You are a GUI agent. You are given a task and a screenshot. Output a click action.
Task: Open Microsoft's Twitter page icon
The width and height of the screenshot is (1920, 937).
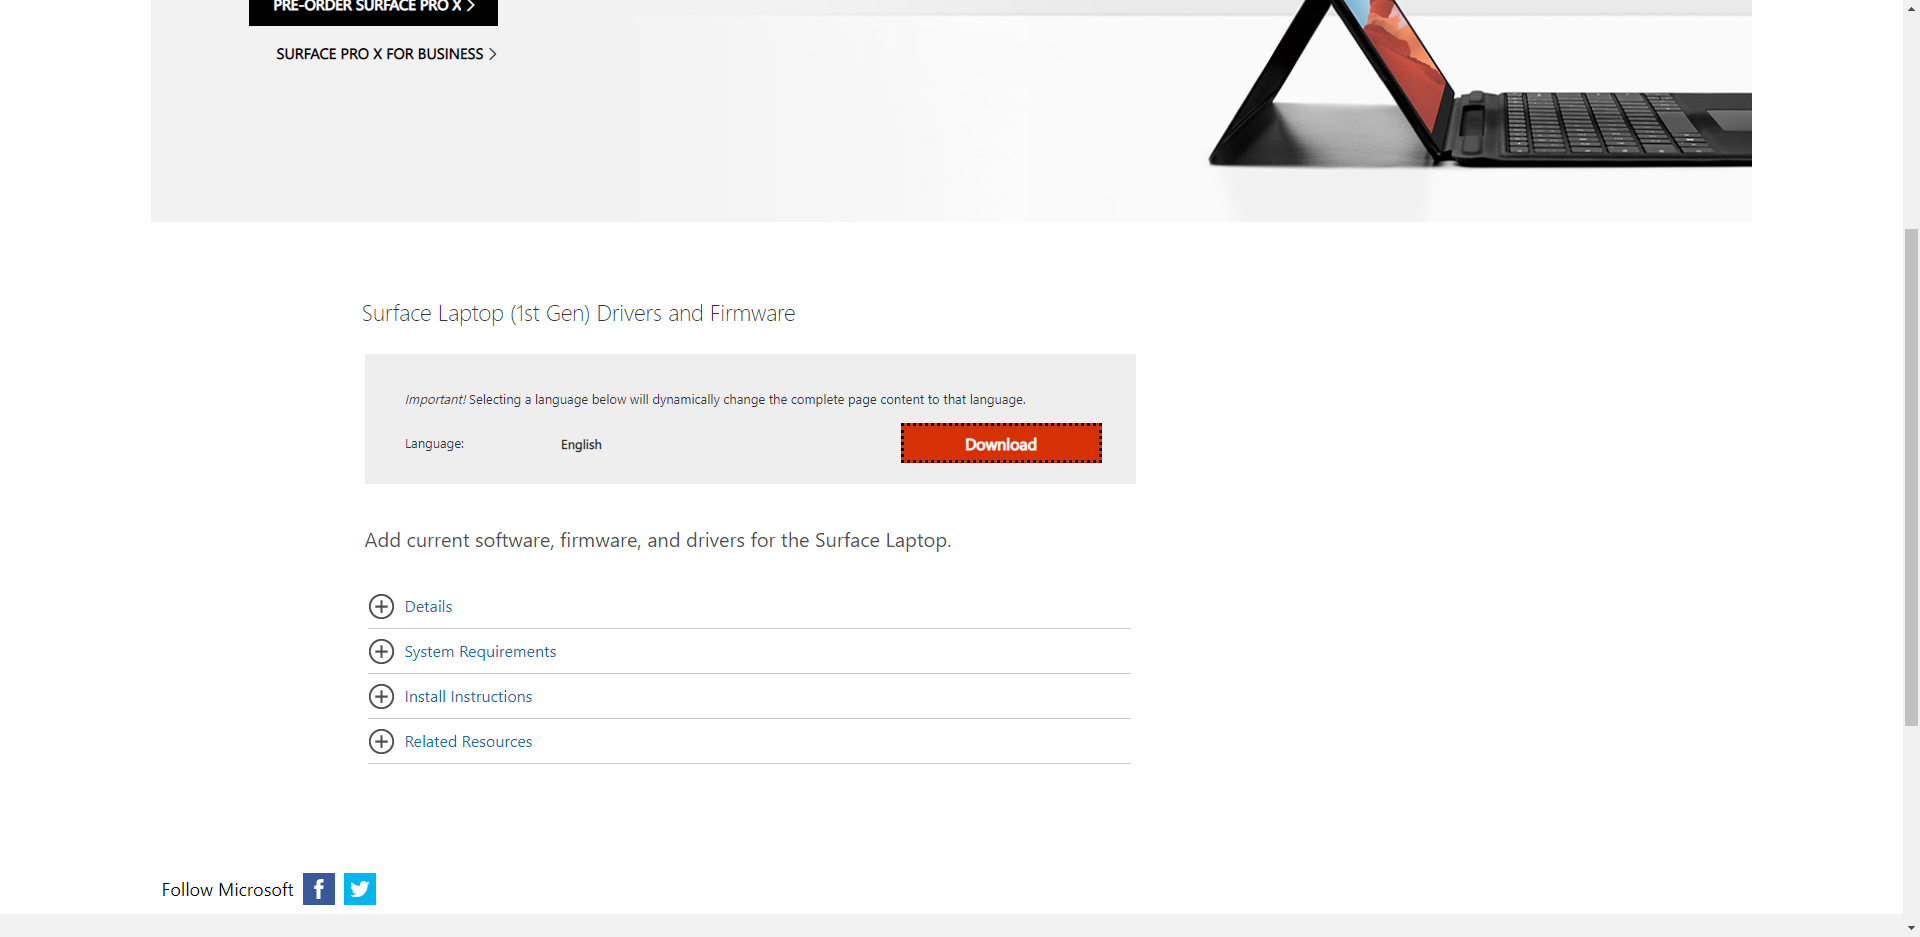coord(360,889)
